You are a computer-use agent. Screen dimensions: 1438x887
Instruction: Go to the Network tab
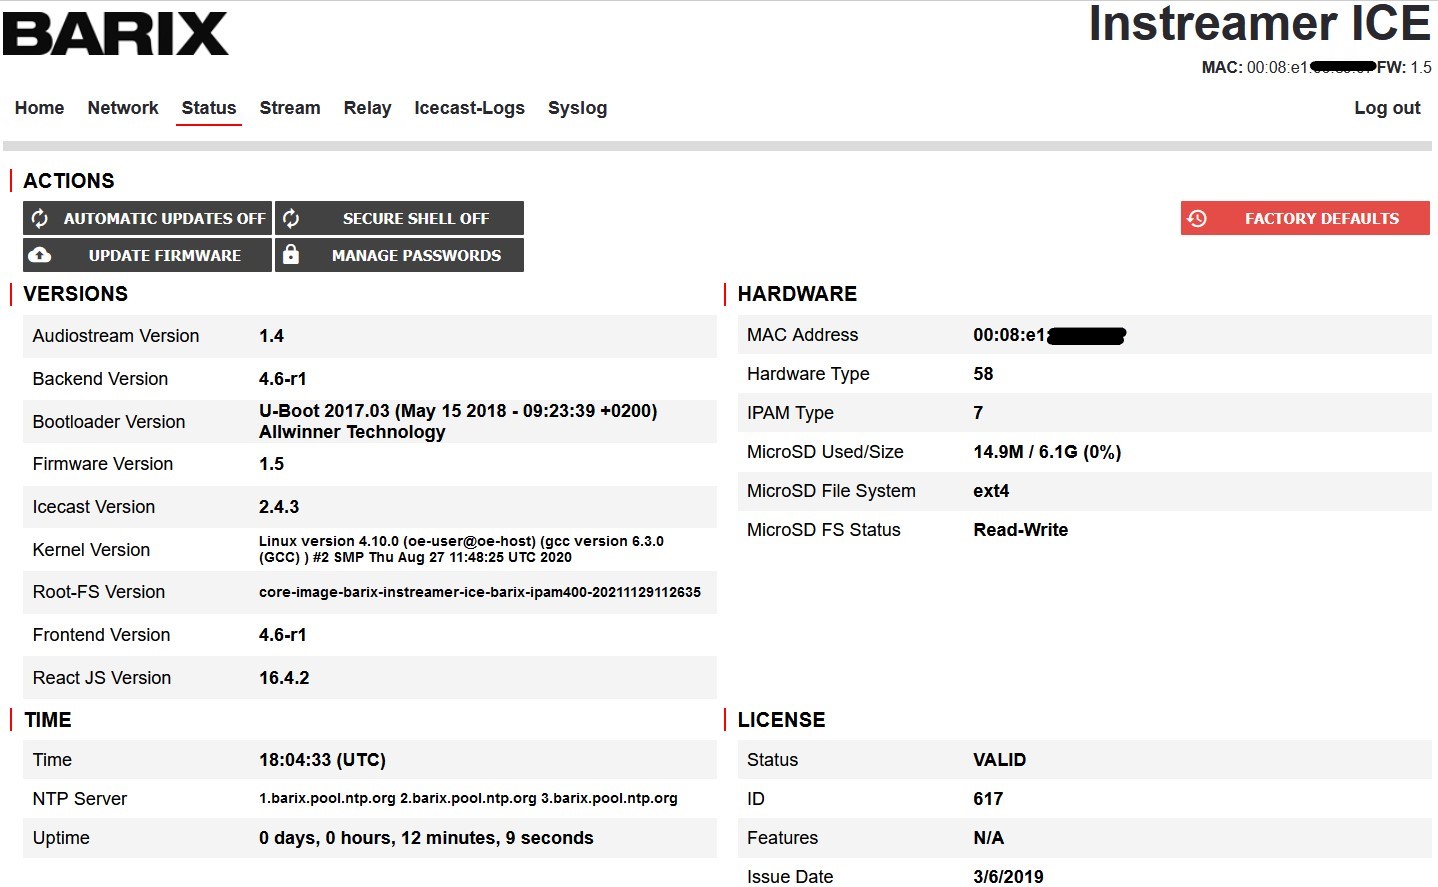[123, 108]
